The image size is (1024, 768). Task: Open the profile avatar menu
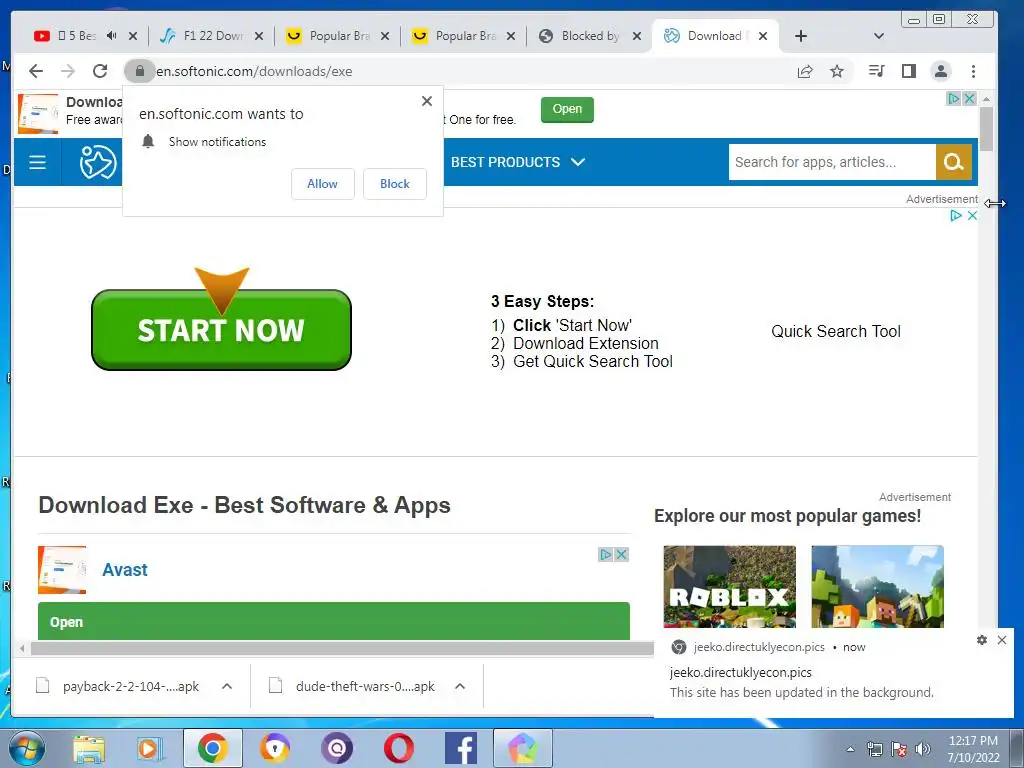(940, 71)
